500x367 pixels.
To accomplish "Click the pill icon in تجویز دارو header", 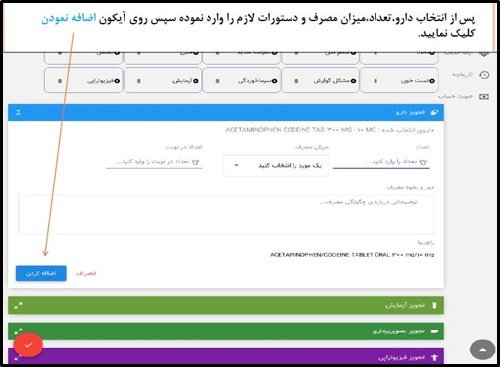I will pyautogui.click(x=434, y=113).
